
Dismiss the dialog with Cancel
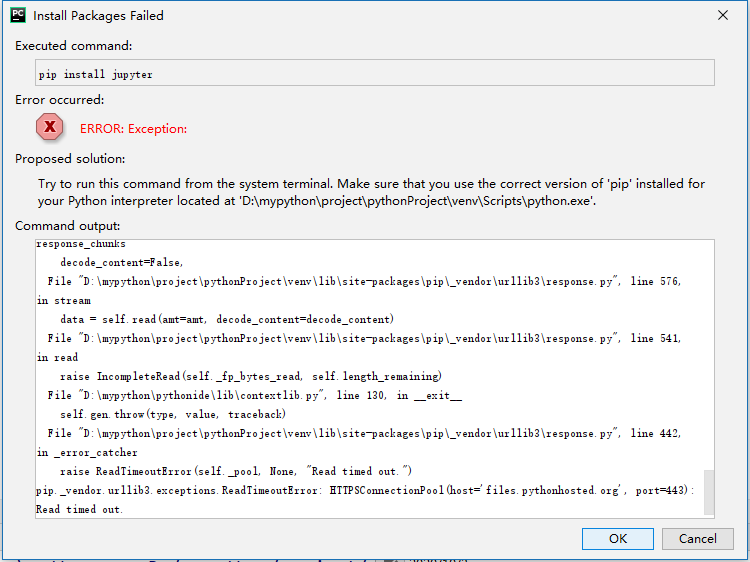(697, 539)
